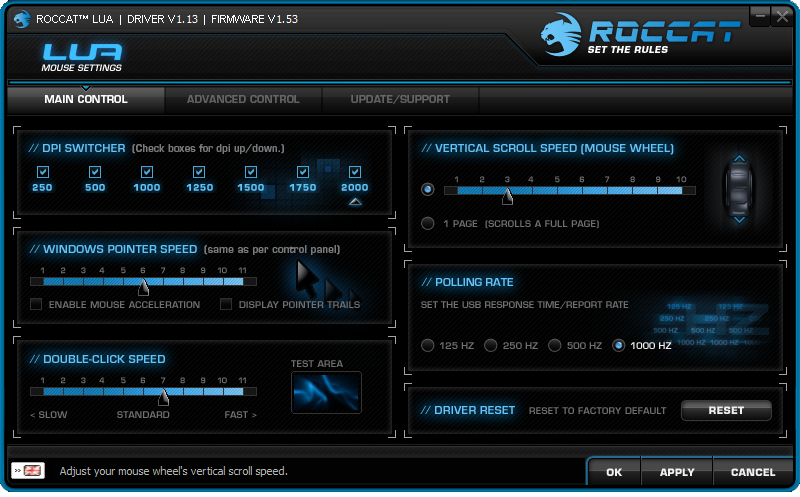The image size is (800, 497).
Task: Minimize the ROCCAT LUA window
Action: [x=760, y=16]
